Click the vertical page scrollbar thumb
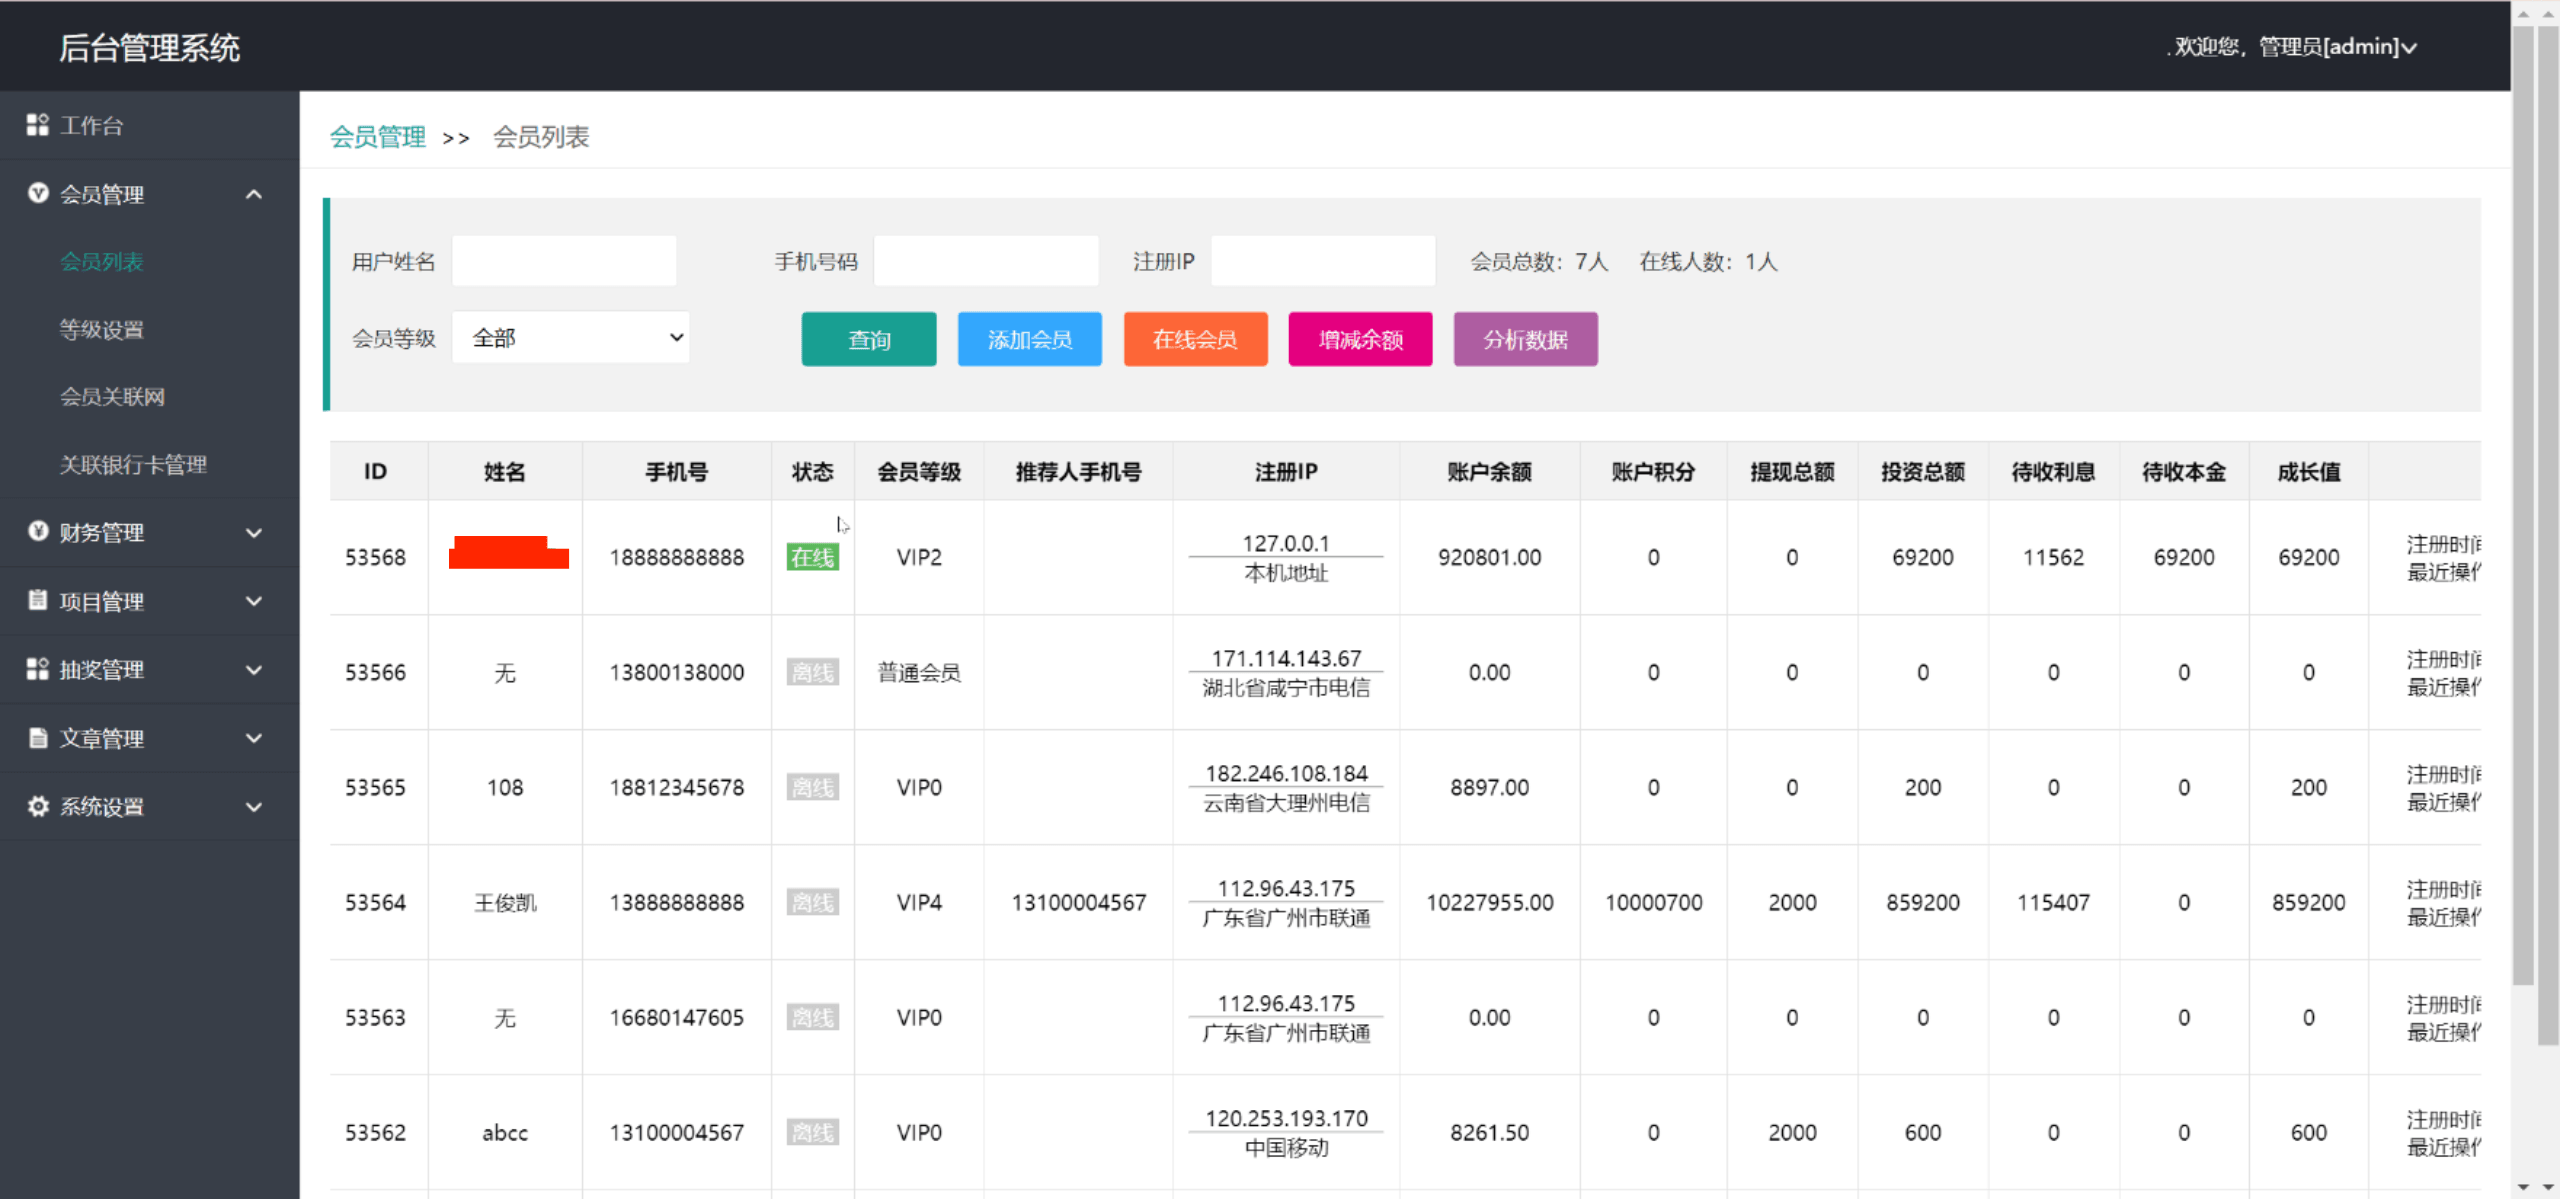 [2523, 500]
